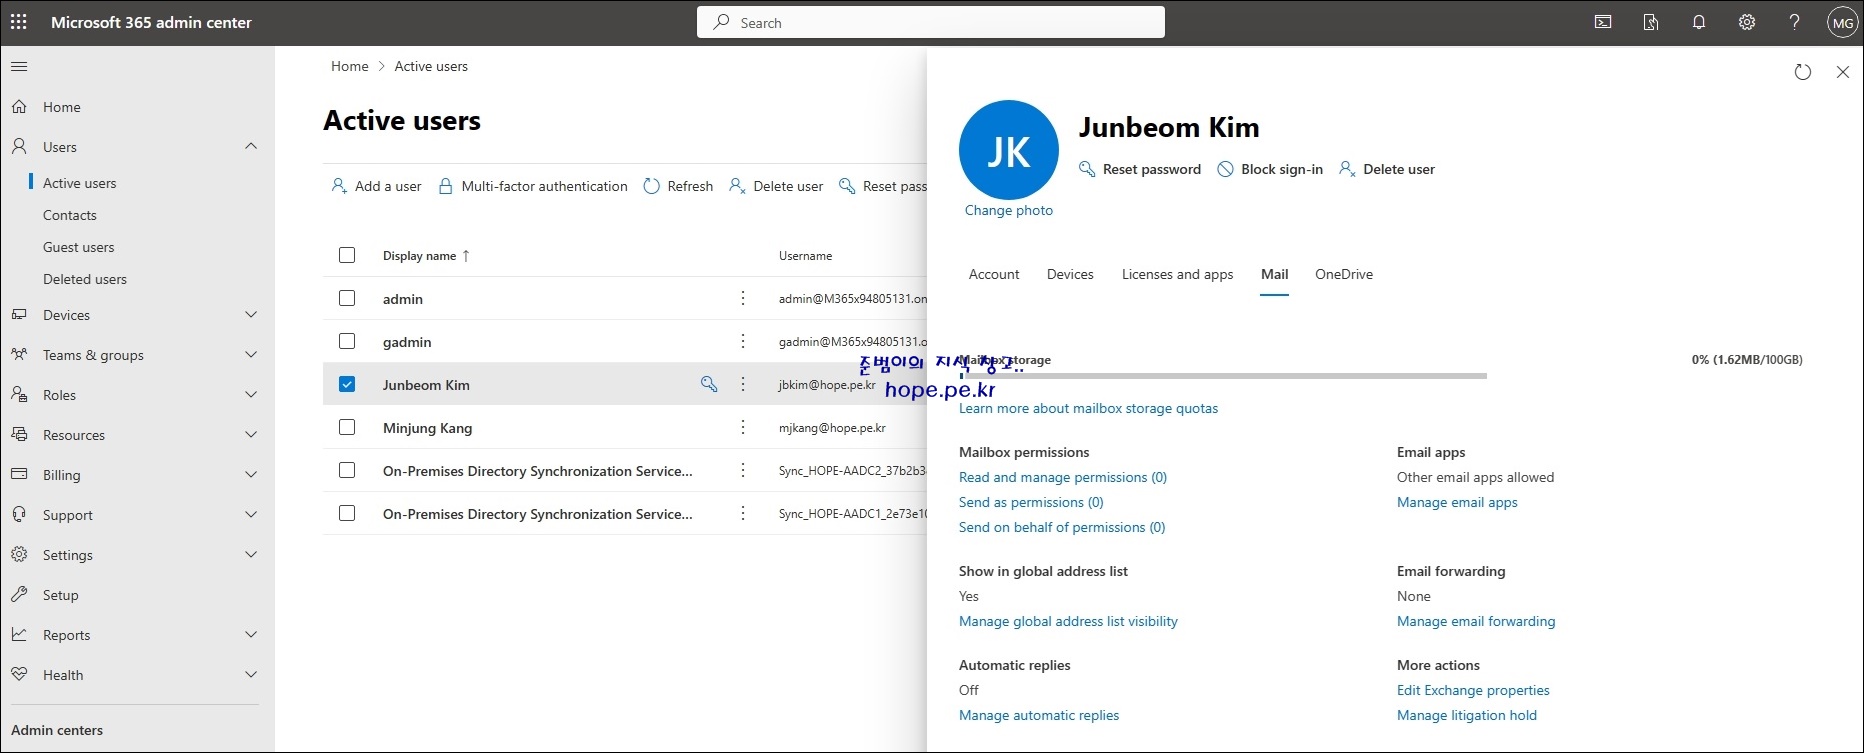1864x753 pixels.
Task: Click Multi-factor authentication toolbar button
Action: point(533,186)
